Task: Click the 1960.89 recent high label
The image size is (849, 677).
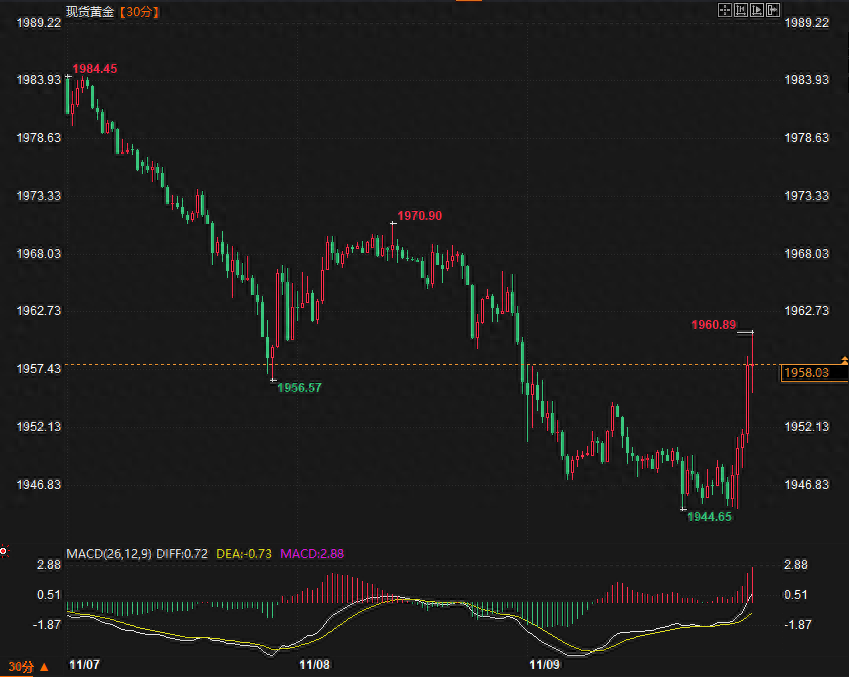Action: pyautogui.click(x=714, y=325)
